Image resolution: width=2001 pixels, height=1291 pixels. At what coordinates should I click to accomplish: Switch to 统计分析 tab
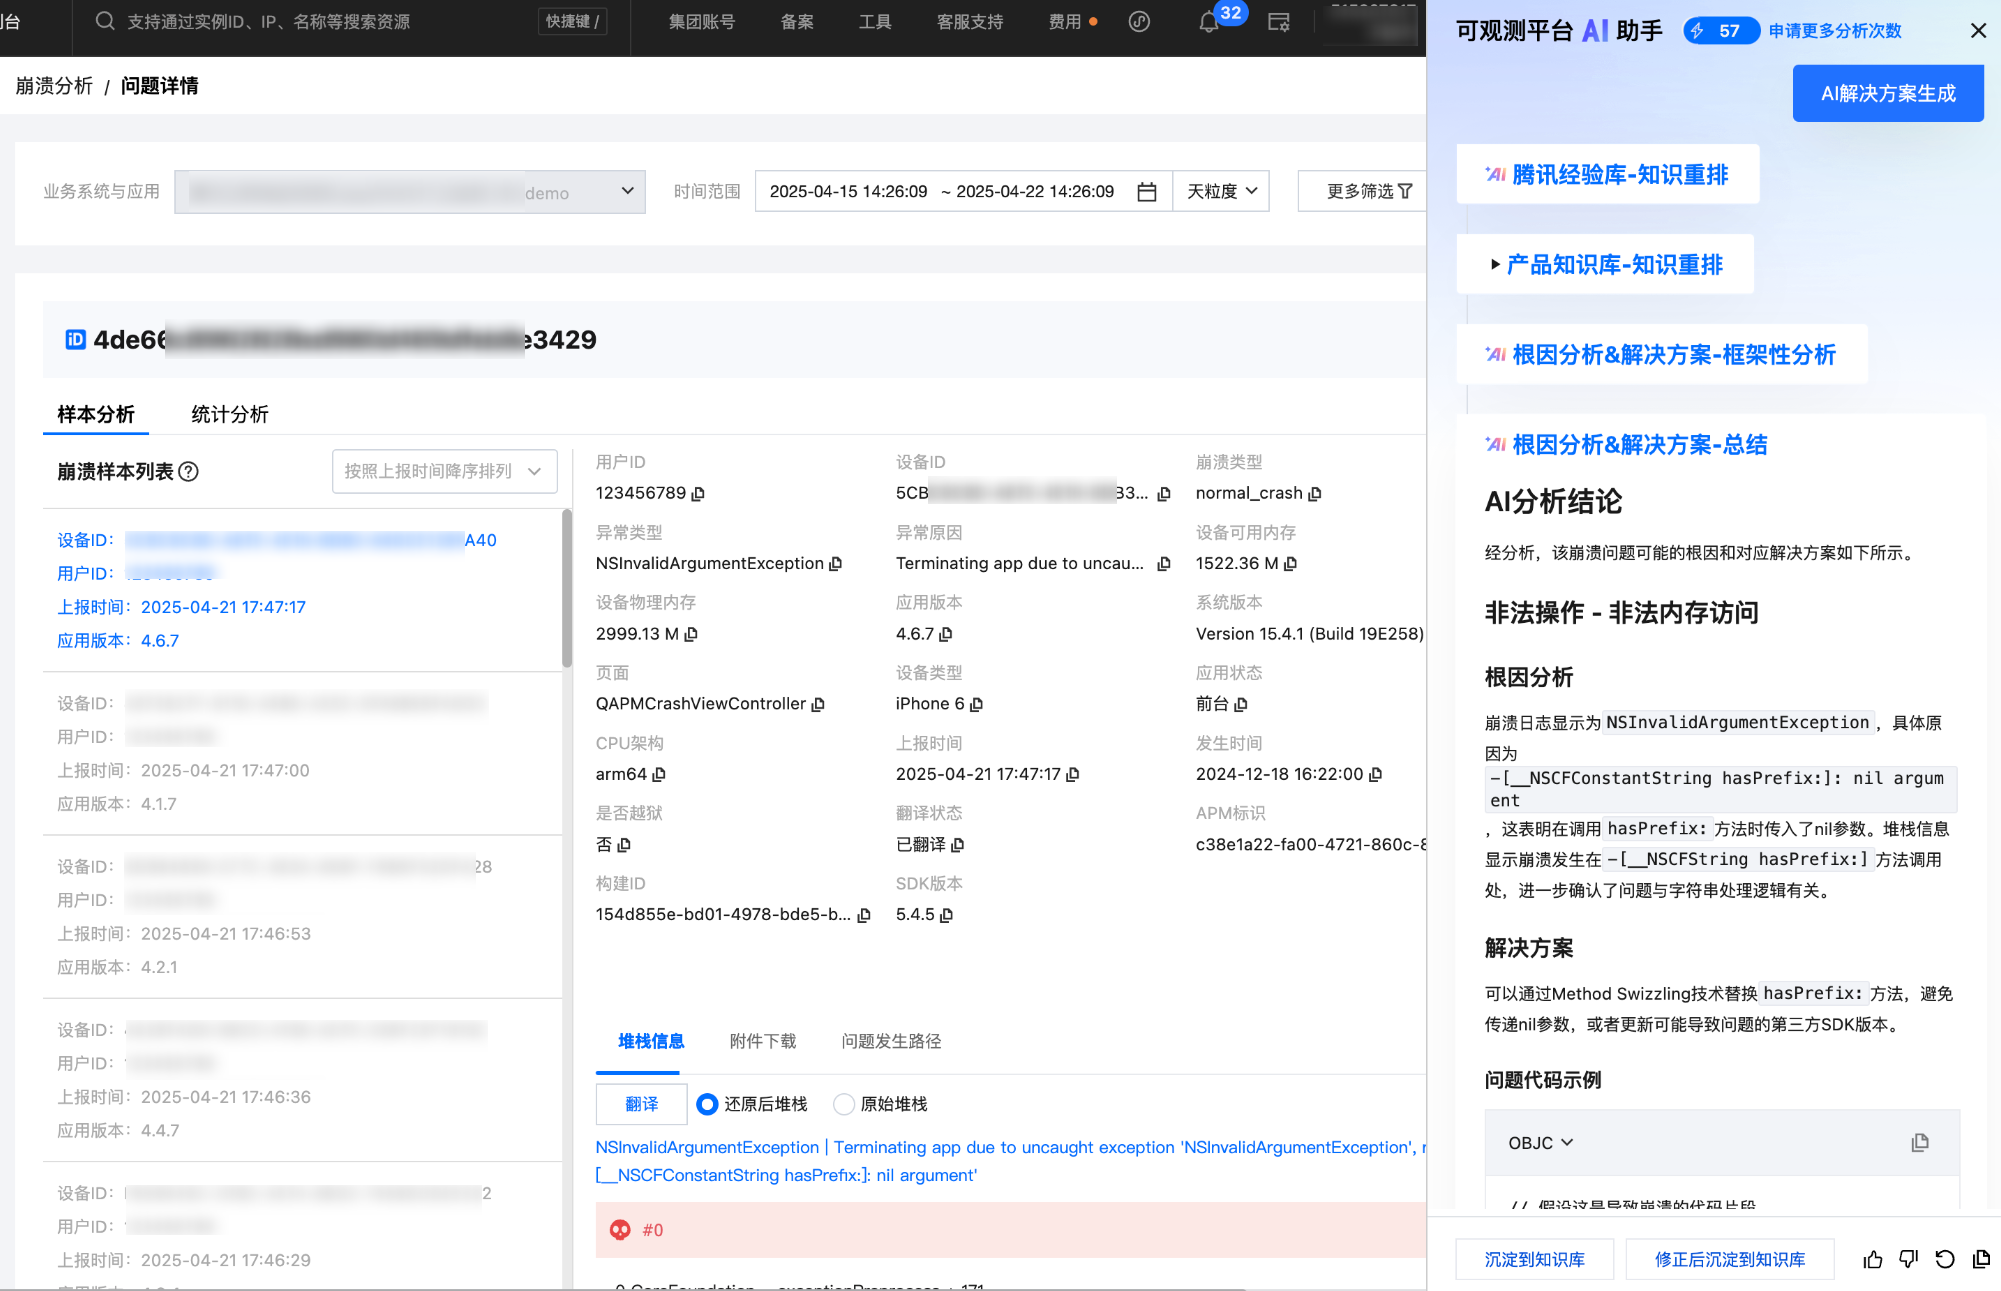tap(229, 415)
